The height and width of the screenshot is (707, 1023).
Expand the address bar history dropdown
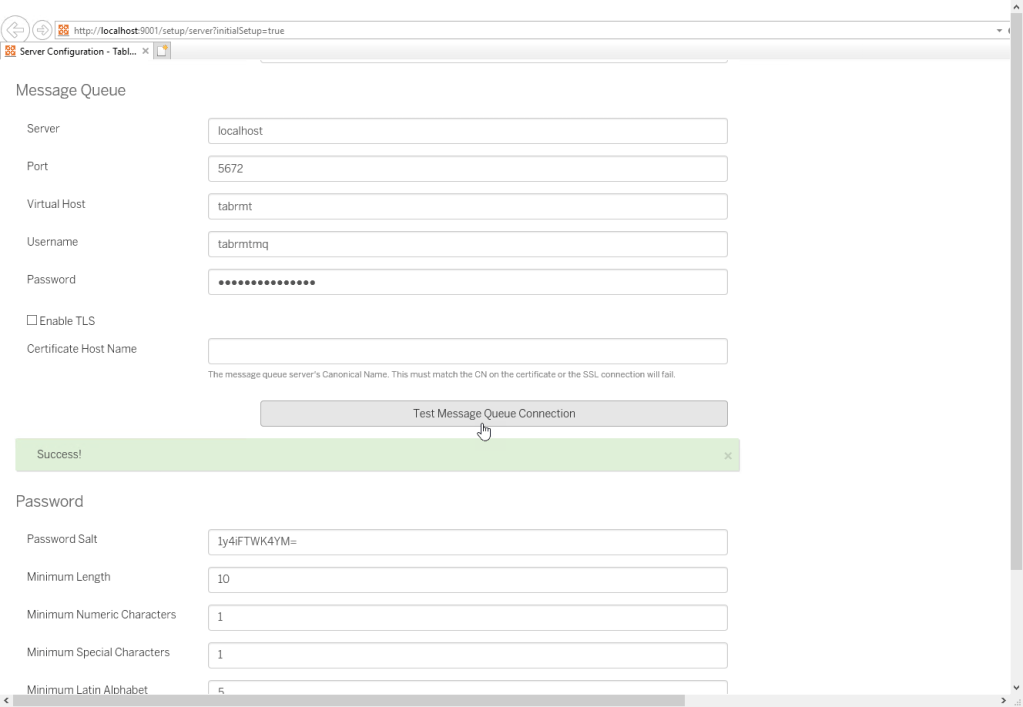point(998,31)
